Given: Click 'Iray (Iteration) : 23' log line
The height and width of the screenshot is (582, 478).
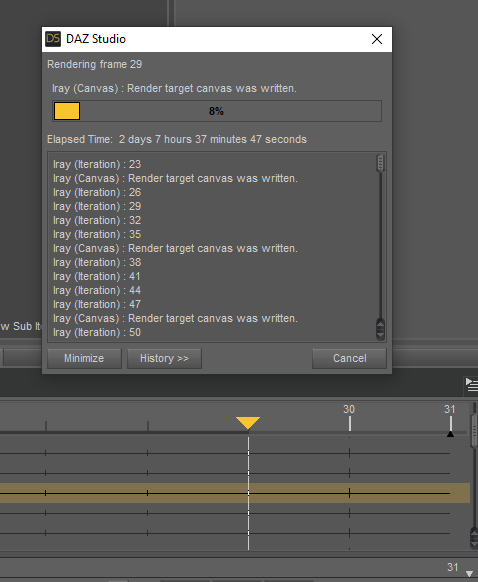Looking at the screenshot, I should click(97, 164).
